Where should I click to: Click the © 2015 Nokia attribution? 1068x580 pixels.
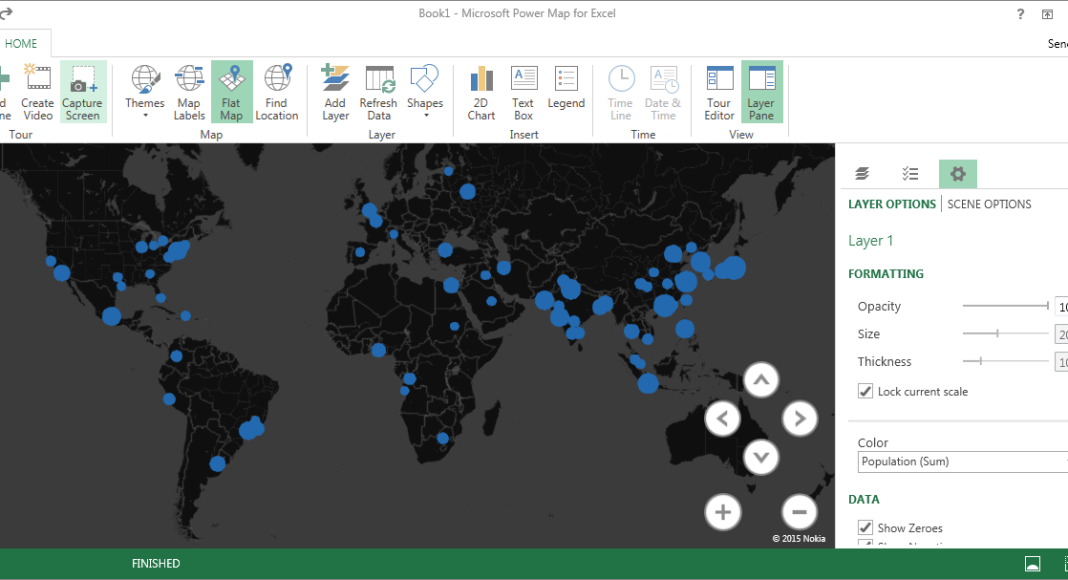pos(799,538)
